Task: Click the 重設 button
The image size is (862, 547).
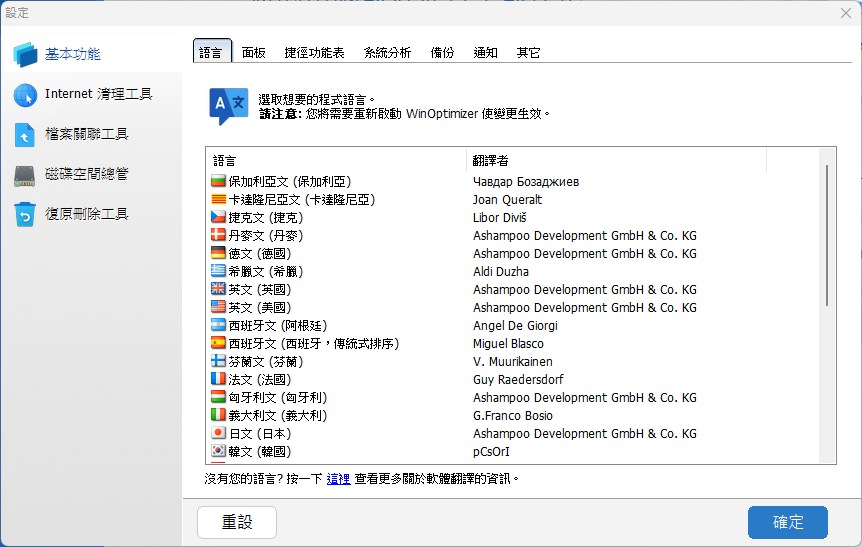Action: (237, 522)
